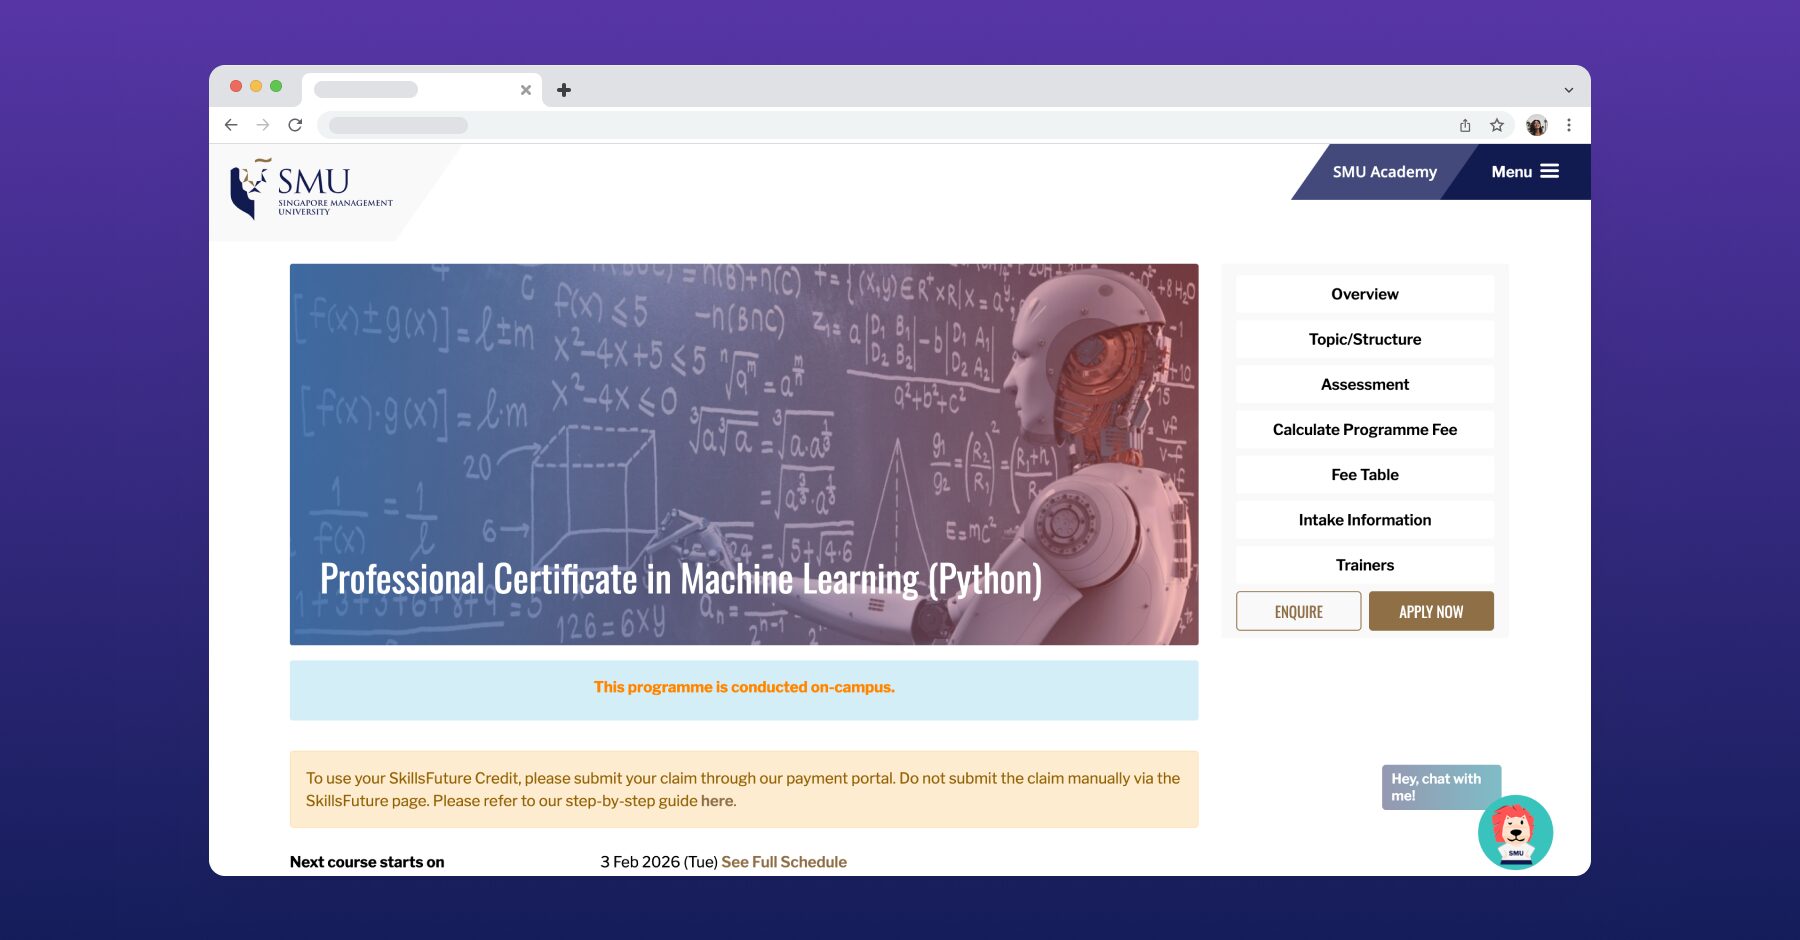Expand the window dropdown chevron at top right
Viewport: 1800px width, 940px height.
pos(1566,88)
